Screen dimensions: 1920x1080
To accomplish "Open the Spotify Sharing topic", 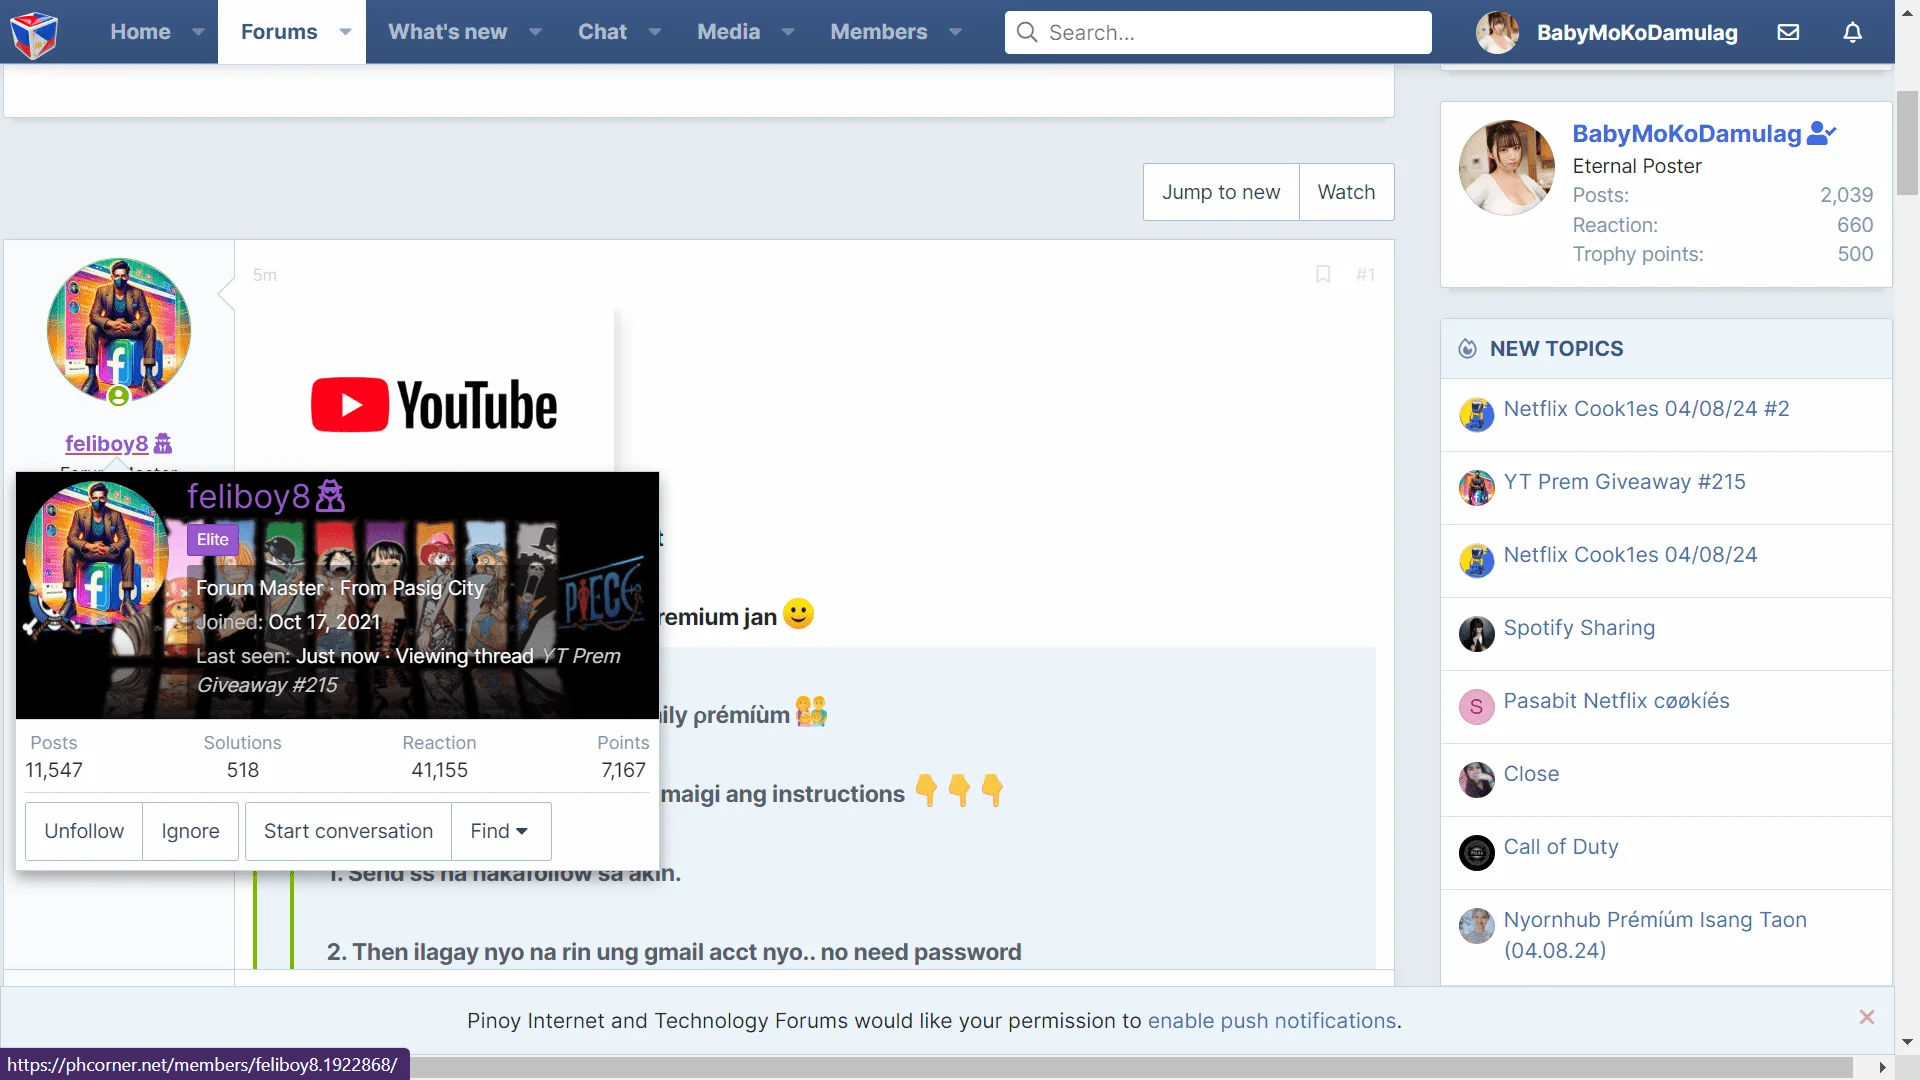I will coord(1579,628).
